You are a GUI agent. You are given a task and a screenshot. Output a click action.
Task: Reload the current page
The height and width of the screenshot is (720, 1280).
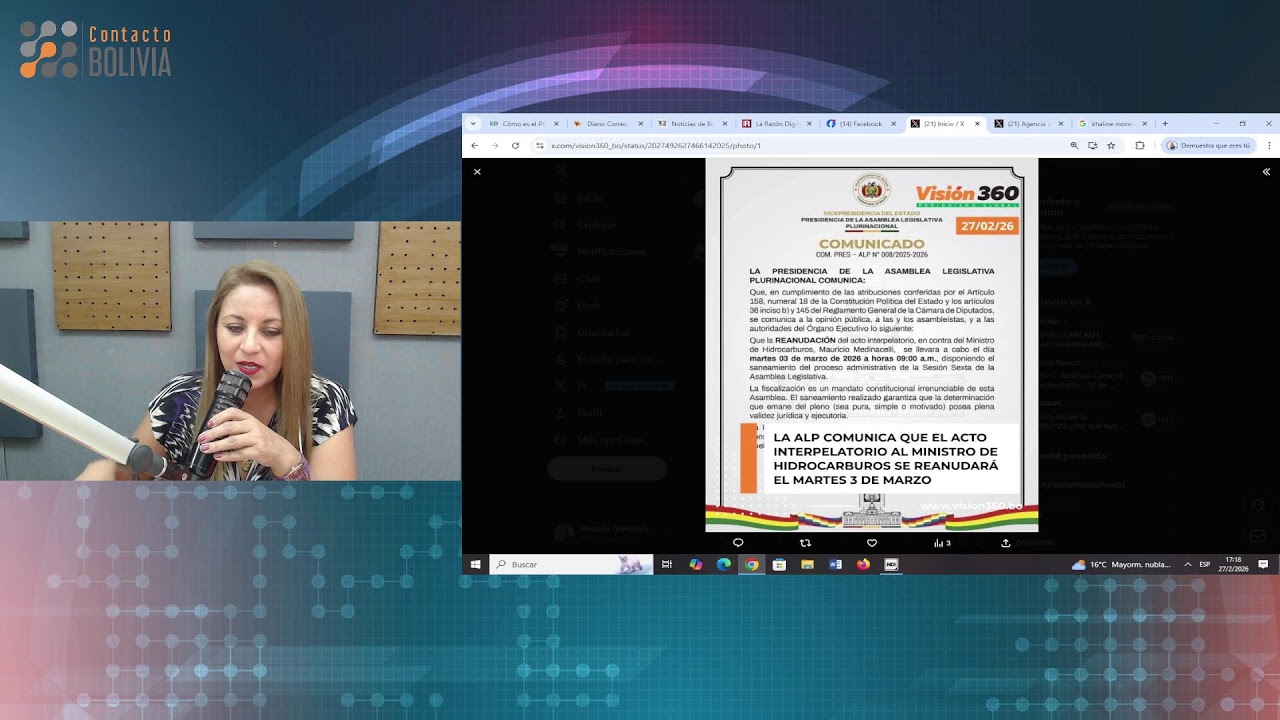(516, 145)
